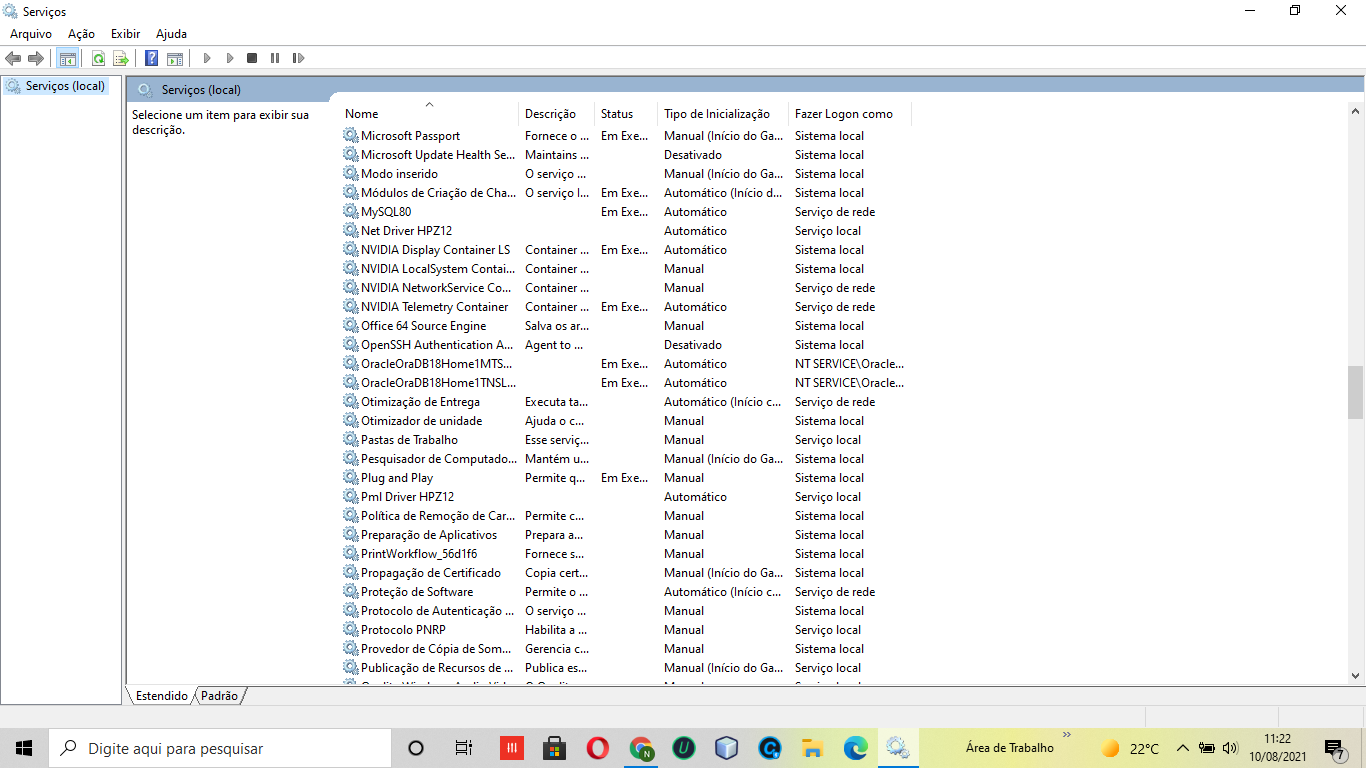
Task: Go back with the toolbar left arrow
Action: (x=13, y=58)
